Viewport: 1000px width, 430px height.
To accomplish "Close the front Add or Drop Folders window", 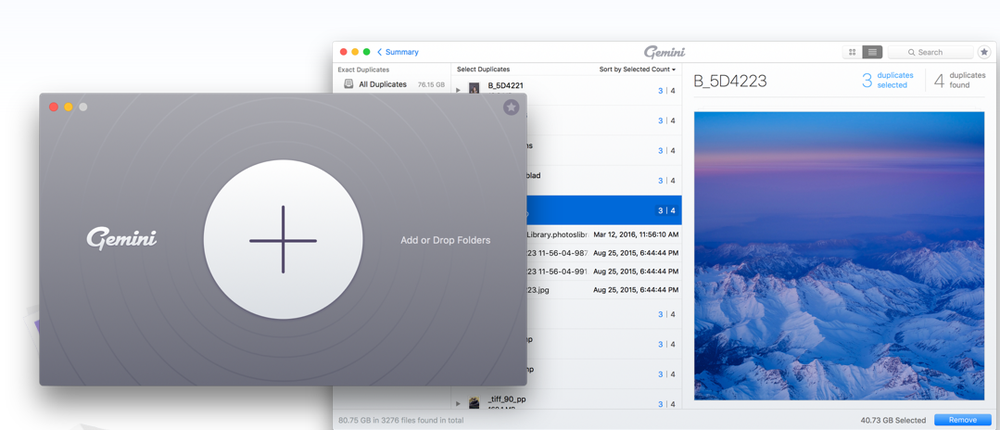I will (x=54, y=107).
